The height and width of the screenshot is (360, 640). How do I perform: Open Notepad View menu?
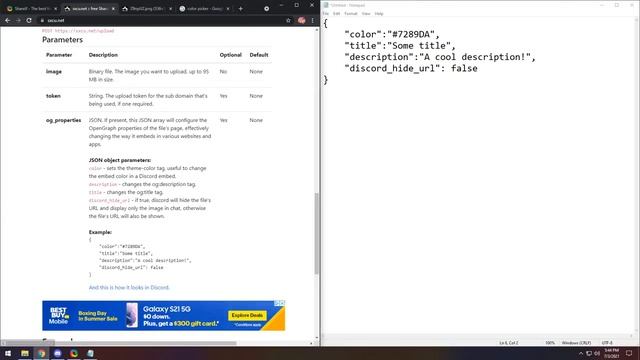point(366,14)
